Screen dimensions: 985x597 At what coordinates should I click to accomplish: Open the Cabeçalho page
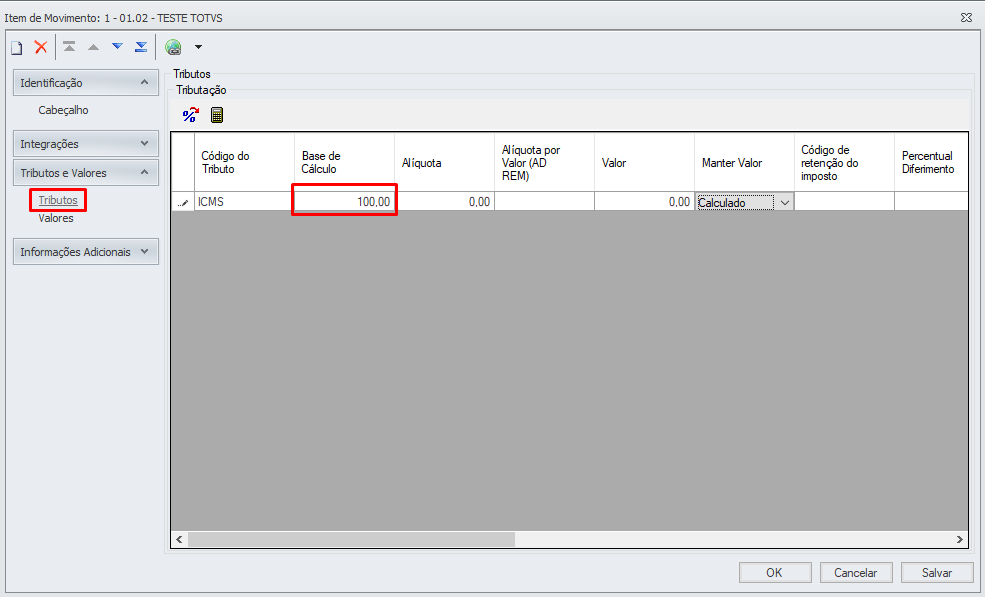tap(63, 110)
